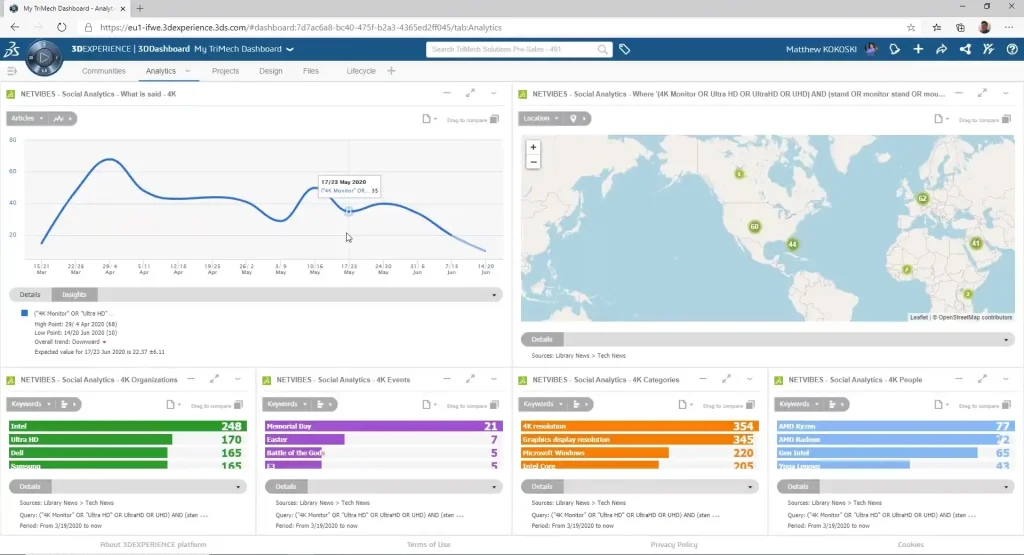Switch to Files tab
This screenshot has height=555, width=1024.
(311, 71)
